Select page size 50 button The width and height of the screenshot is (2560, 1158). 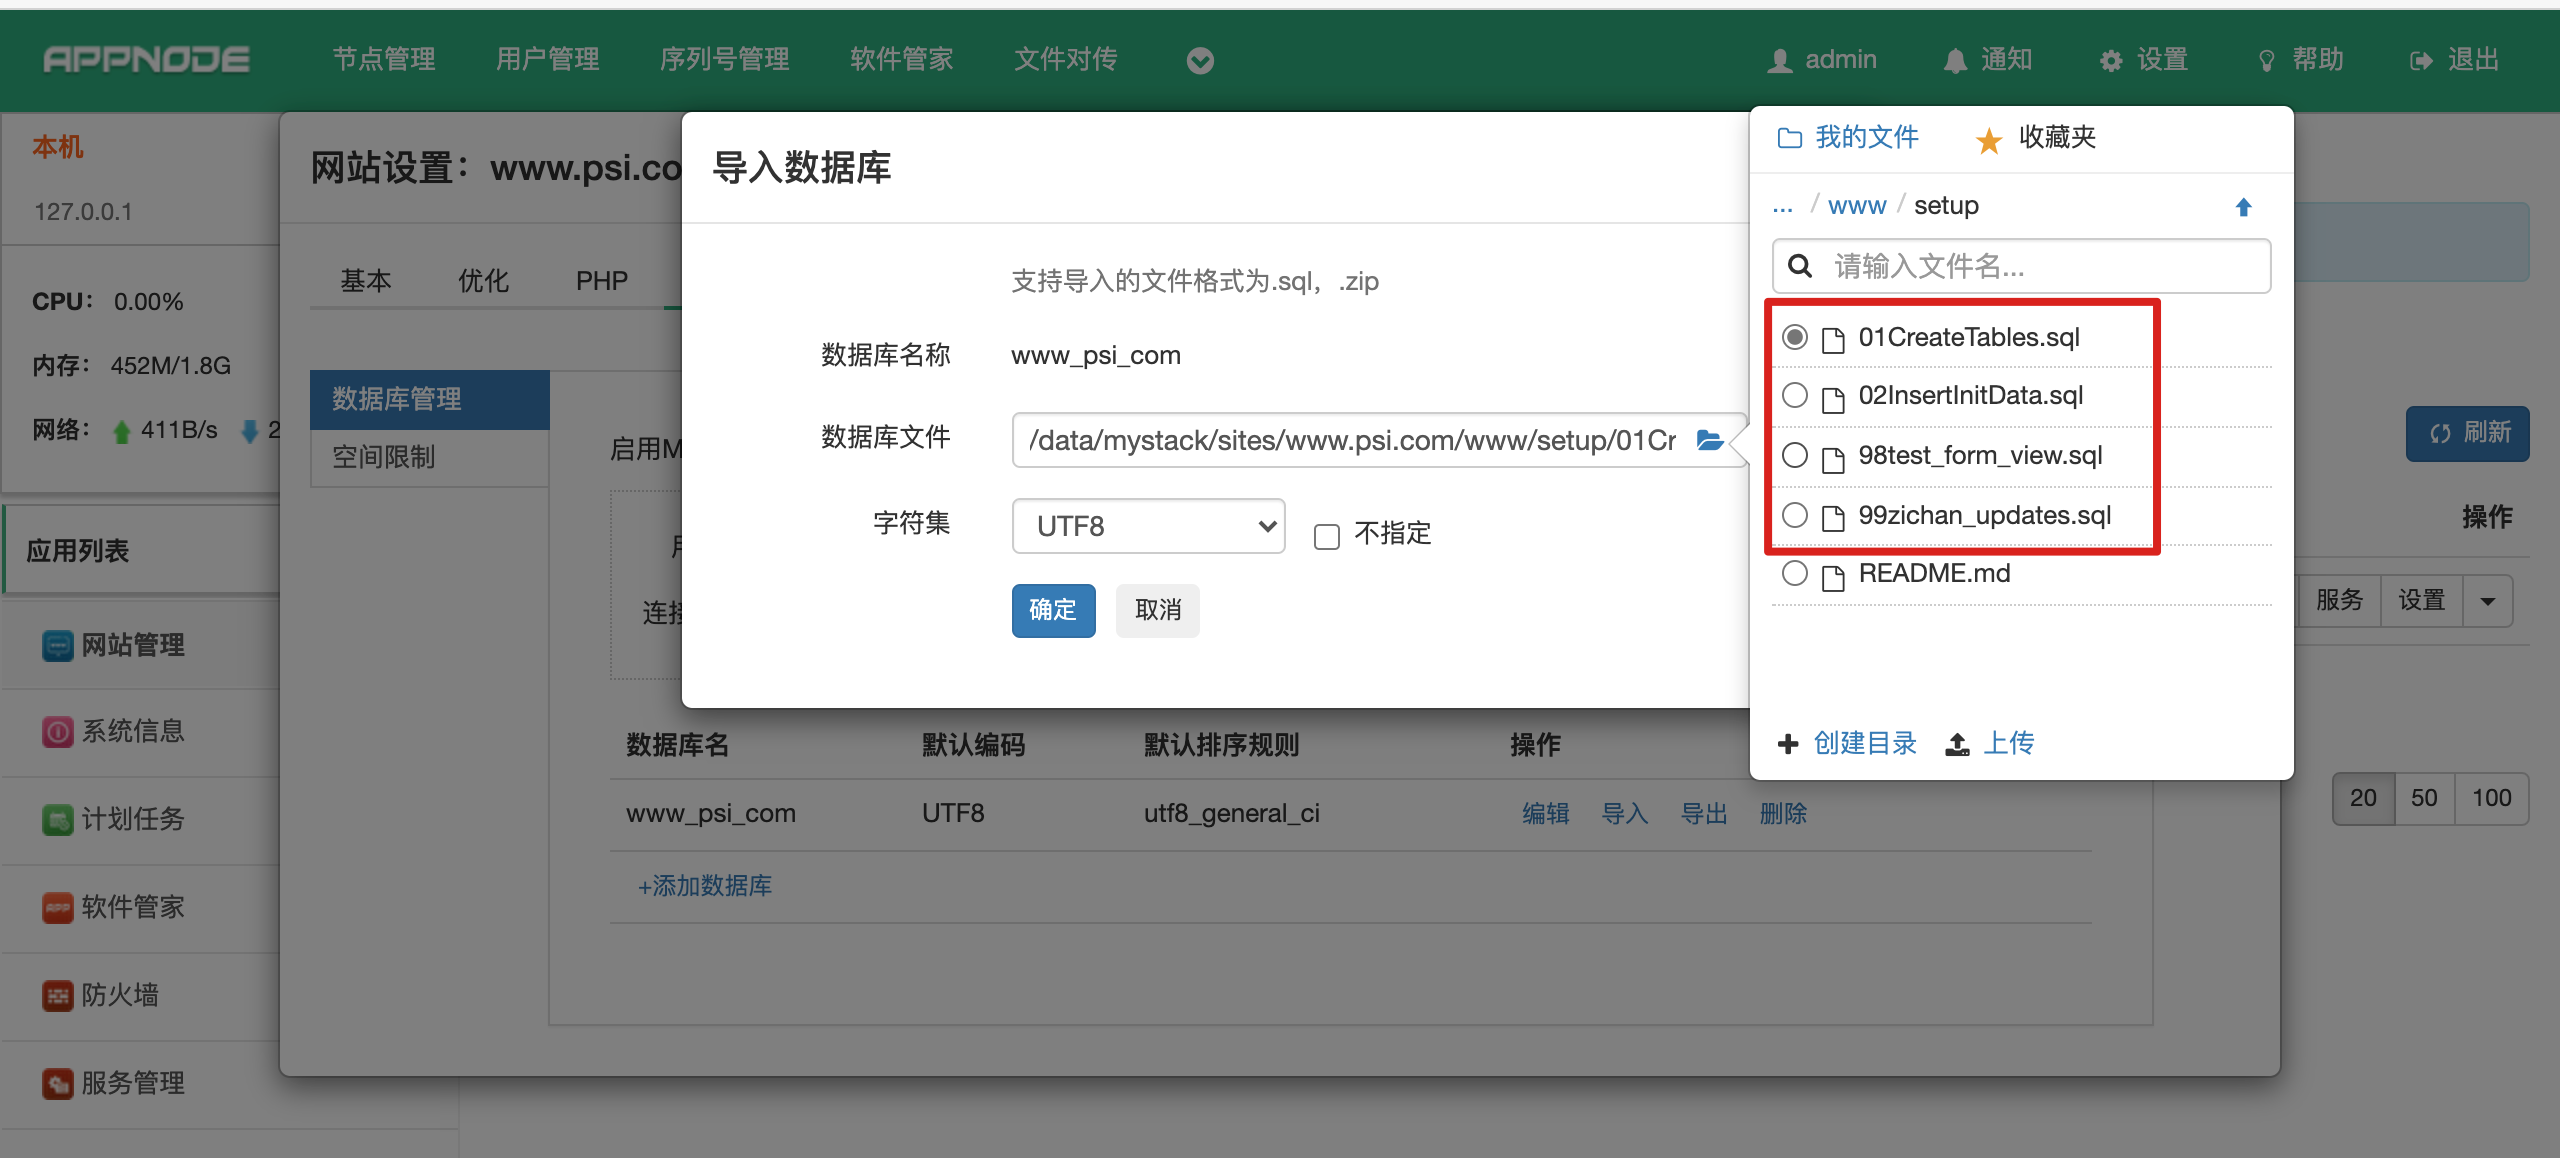[x=2423, y=798]
